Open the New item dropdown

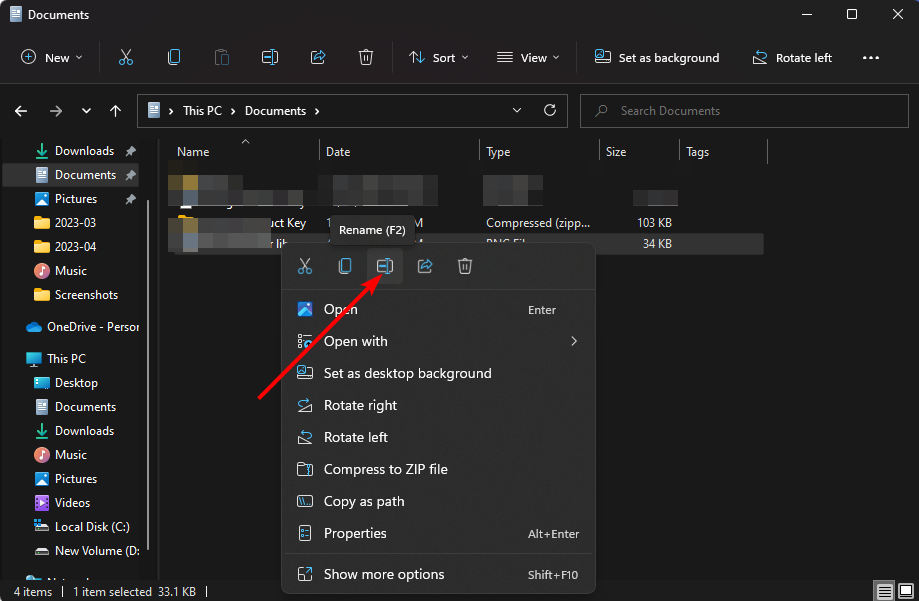click(x=52, y=57)
